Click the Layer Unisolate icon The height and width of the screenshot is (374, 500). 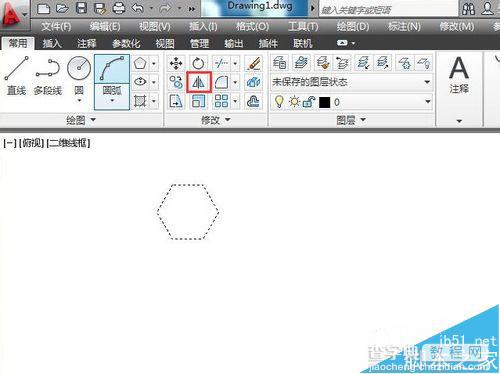383,63
